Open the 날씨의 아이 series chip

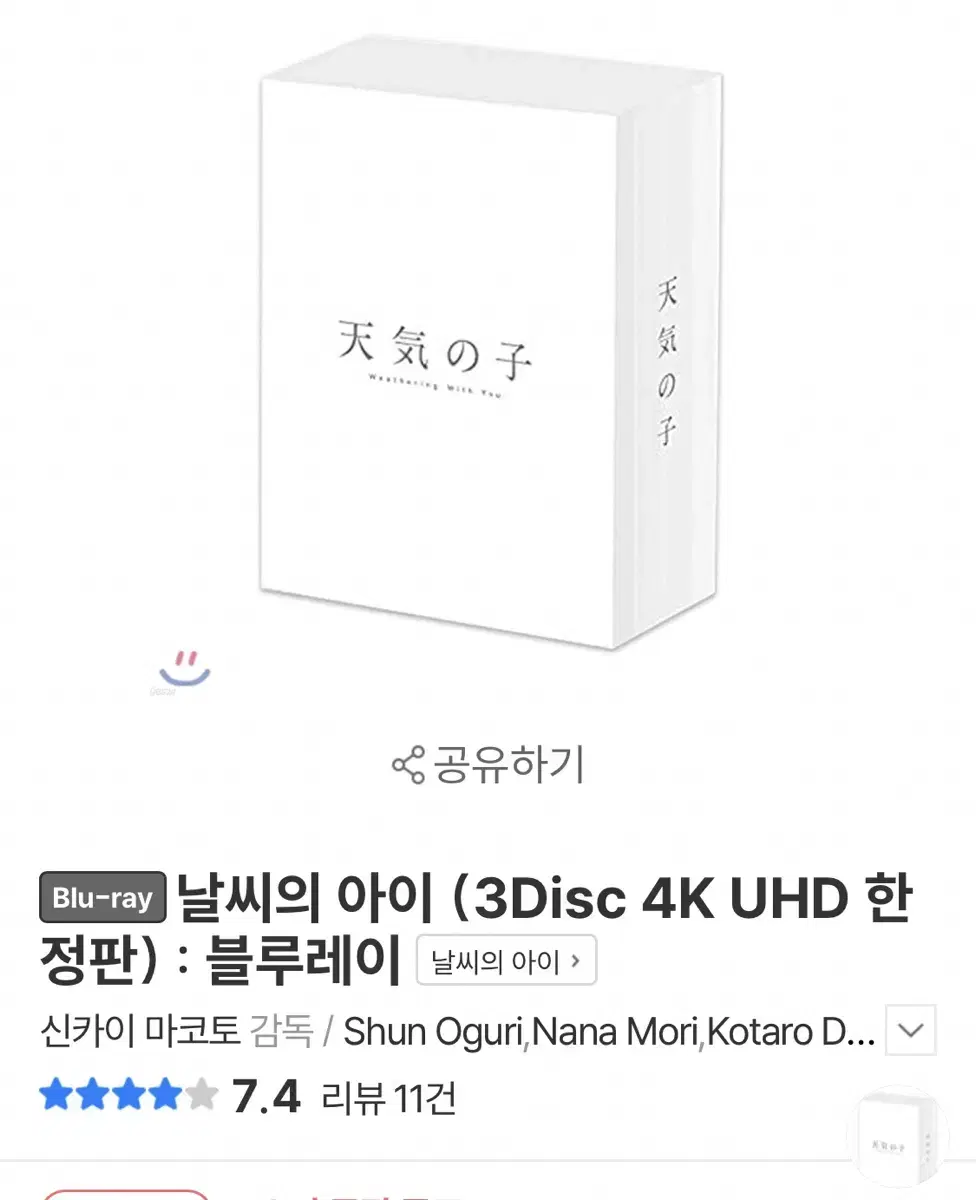coord(506,961)
